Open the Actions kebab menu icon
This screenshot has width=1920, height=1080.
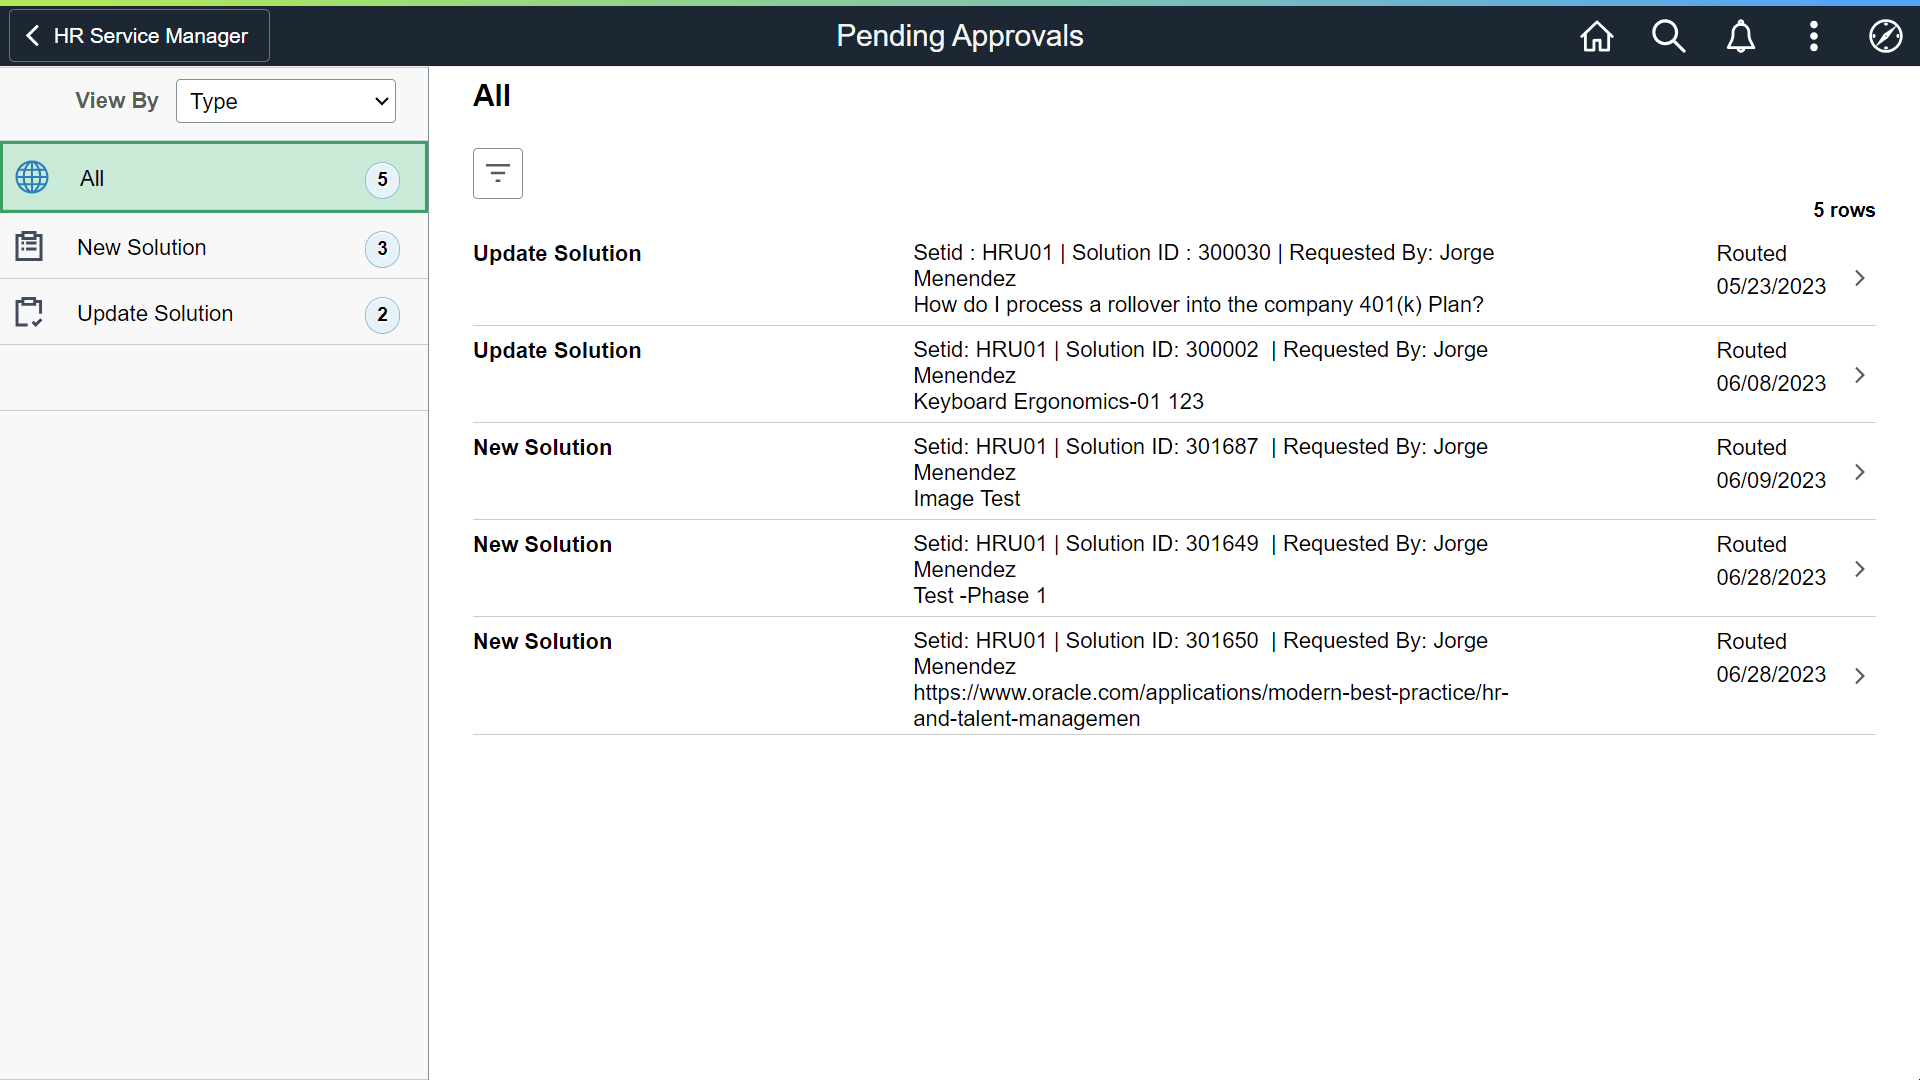tap(1813, 36)
